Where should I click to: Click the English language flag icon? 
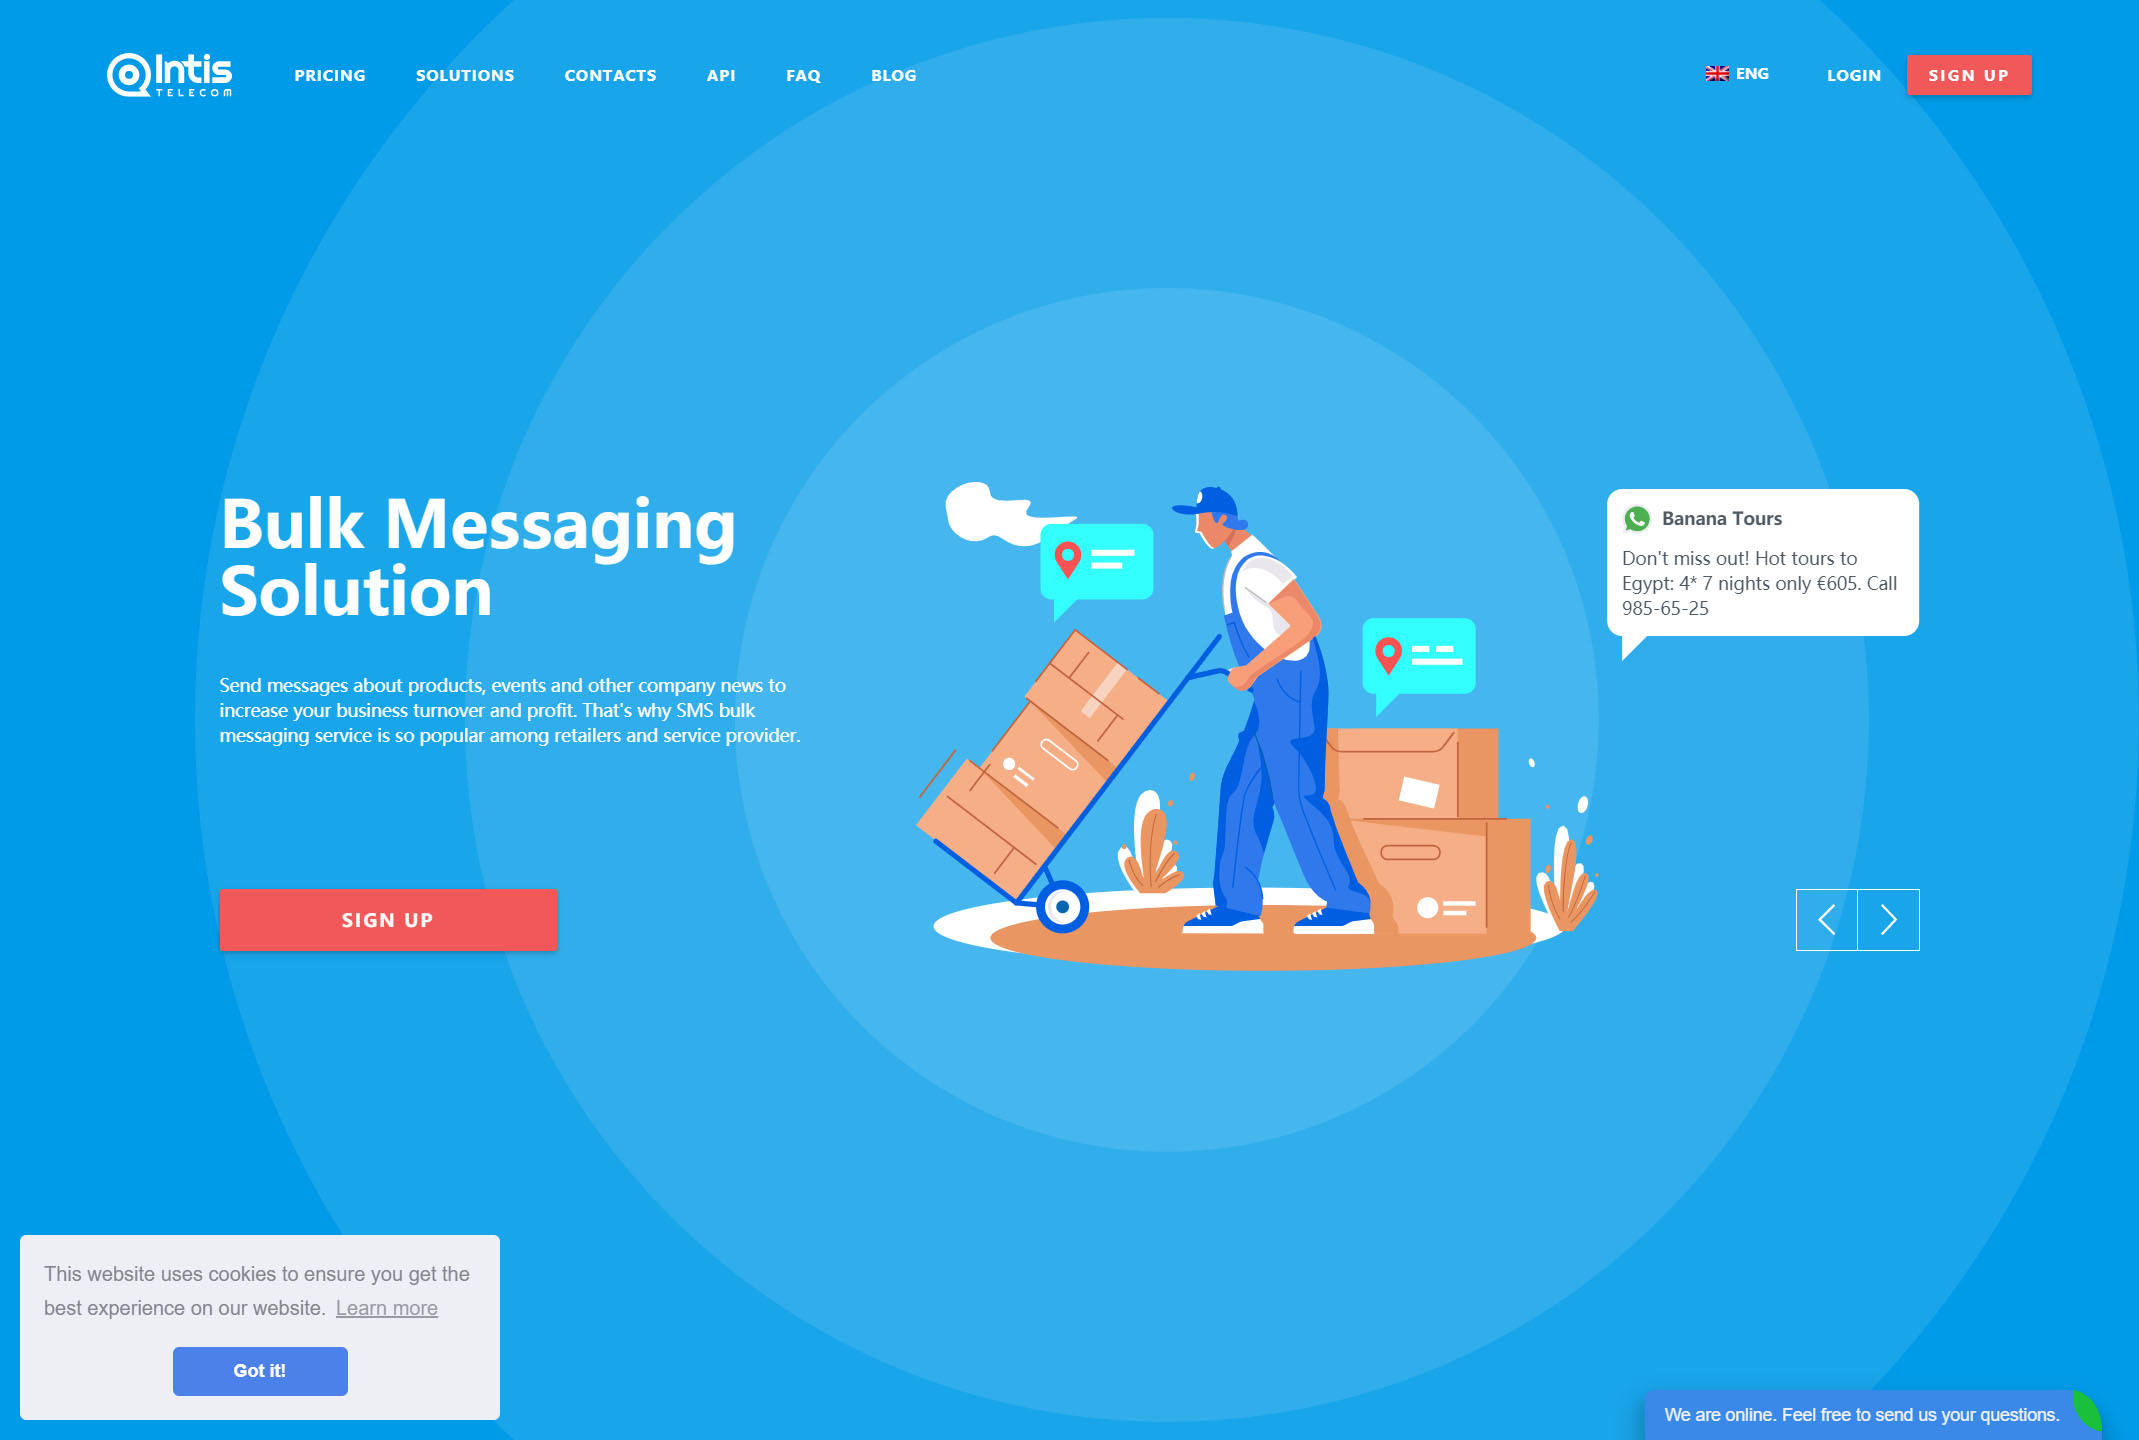click(x=1713, y=72)
